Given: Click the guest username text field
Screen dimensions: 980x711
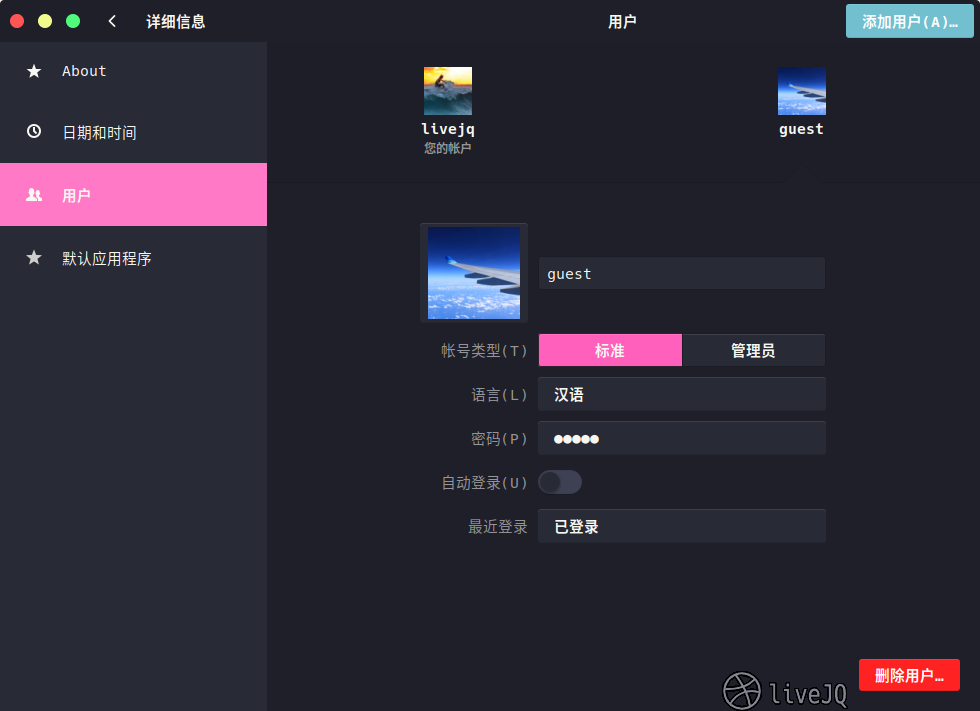Looking at the screenshot, I should (681, 274).
